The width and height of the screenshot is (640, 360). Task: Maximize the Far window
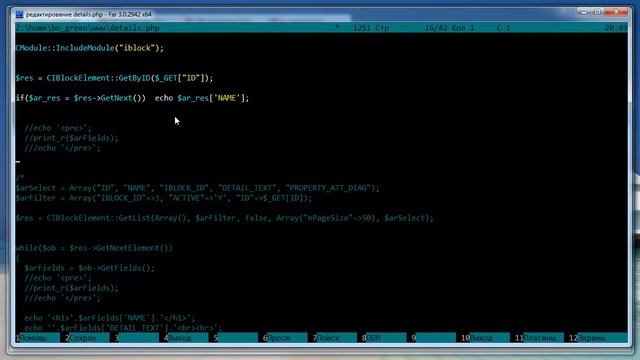[597, 12]
